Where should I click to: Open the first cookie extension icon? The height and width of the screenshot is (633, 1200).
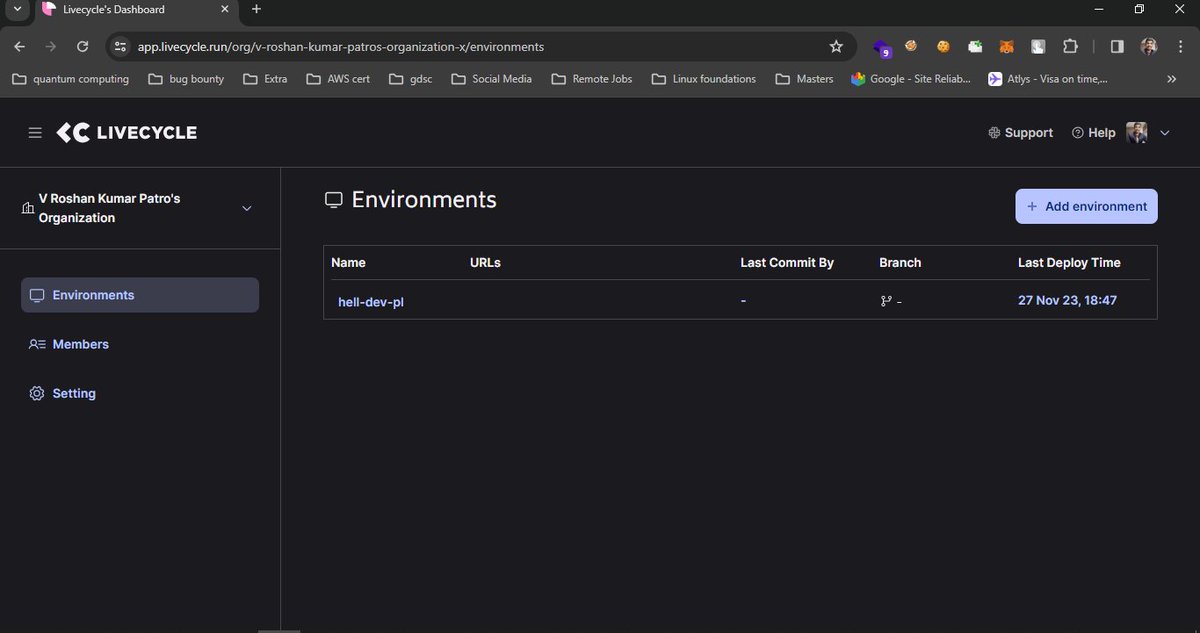click(911, 46)
